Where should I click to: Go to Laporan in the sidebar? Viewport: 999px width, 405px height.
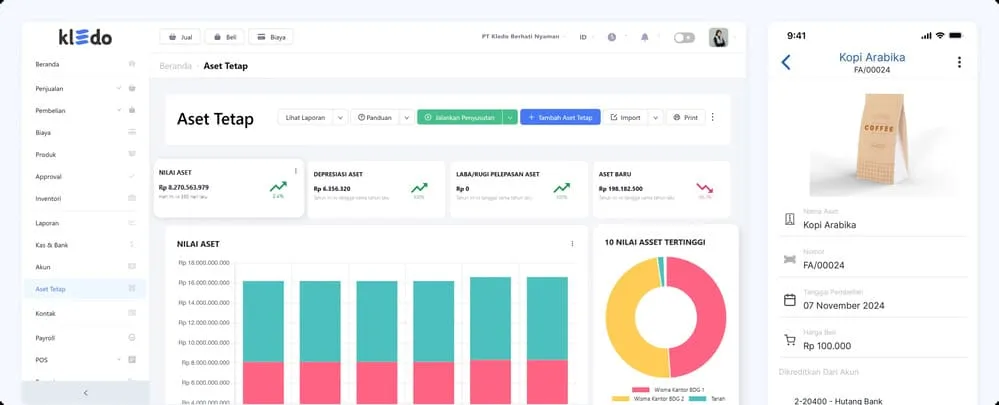coord(85,223)
